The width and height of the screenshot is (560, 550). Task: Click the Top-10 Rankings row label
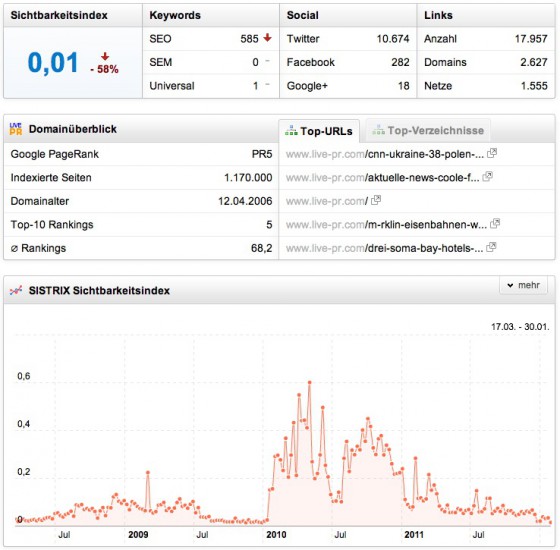click(52, 225)
